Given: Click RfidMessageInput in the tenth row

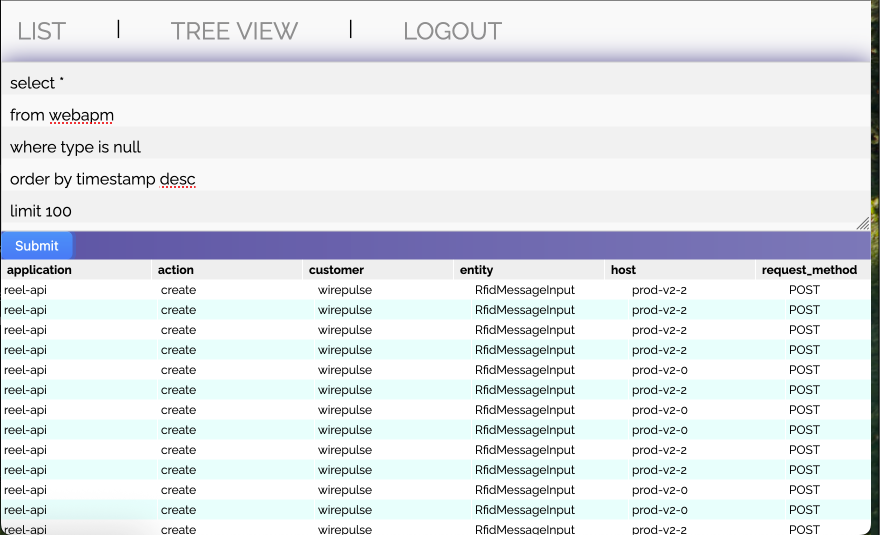Looking at the screenshot, I should [525, 470].
